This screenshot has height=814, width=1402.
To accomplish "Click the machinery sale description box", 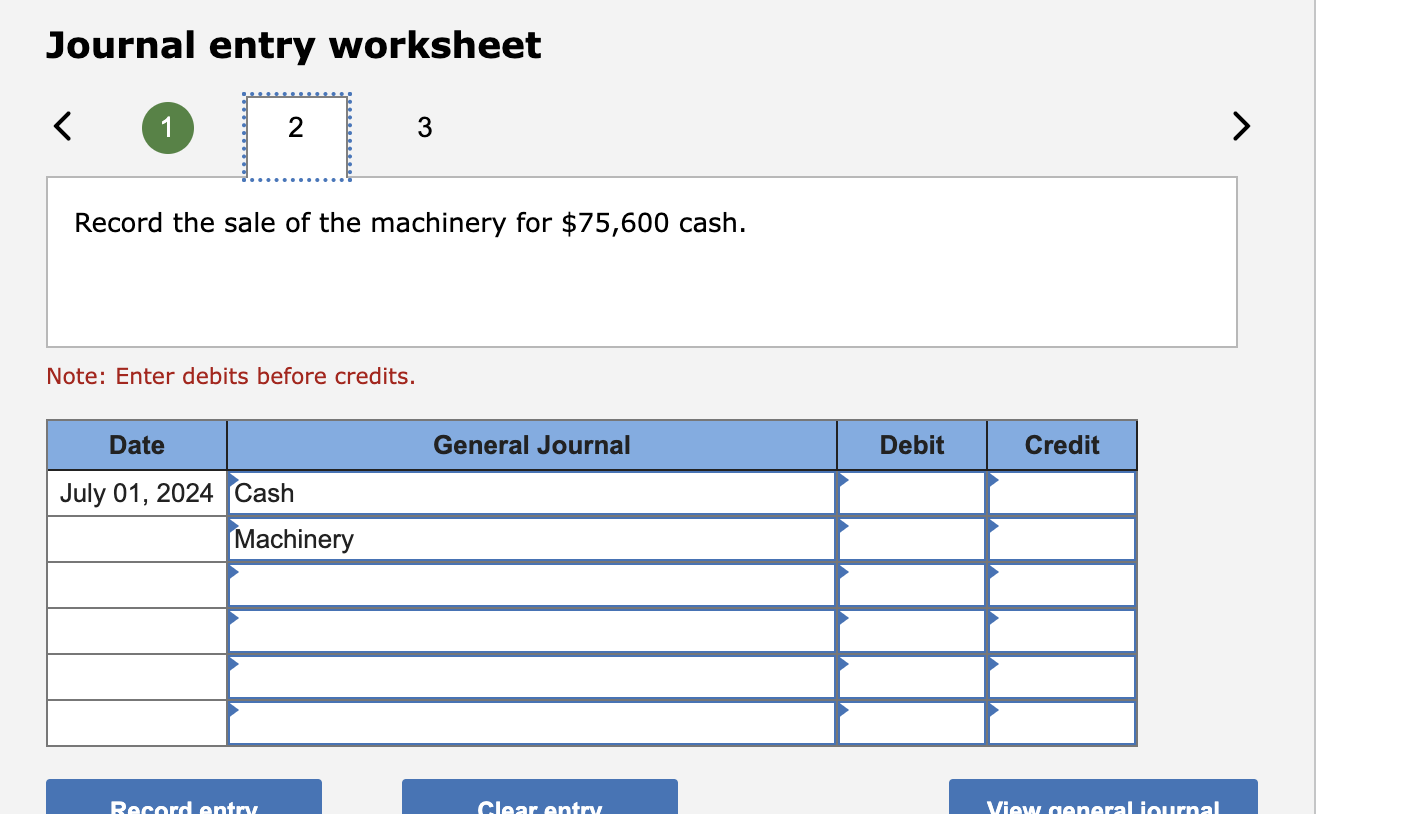I will pos(642,262).
